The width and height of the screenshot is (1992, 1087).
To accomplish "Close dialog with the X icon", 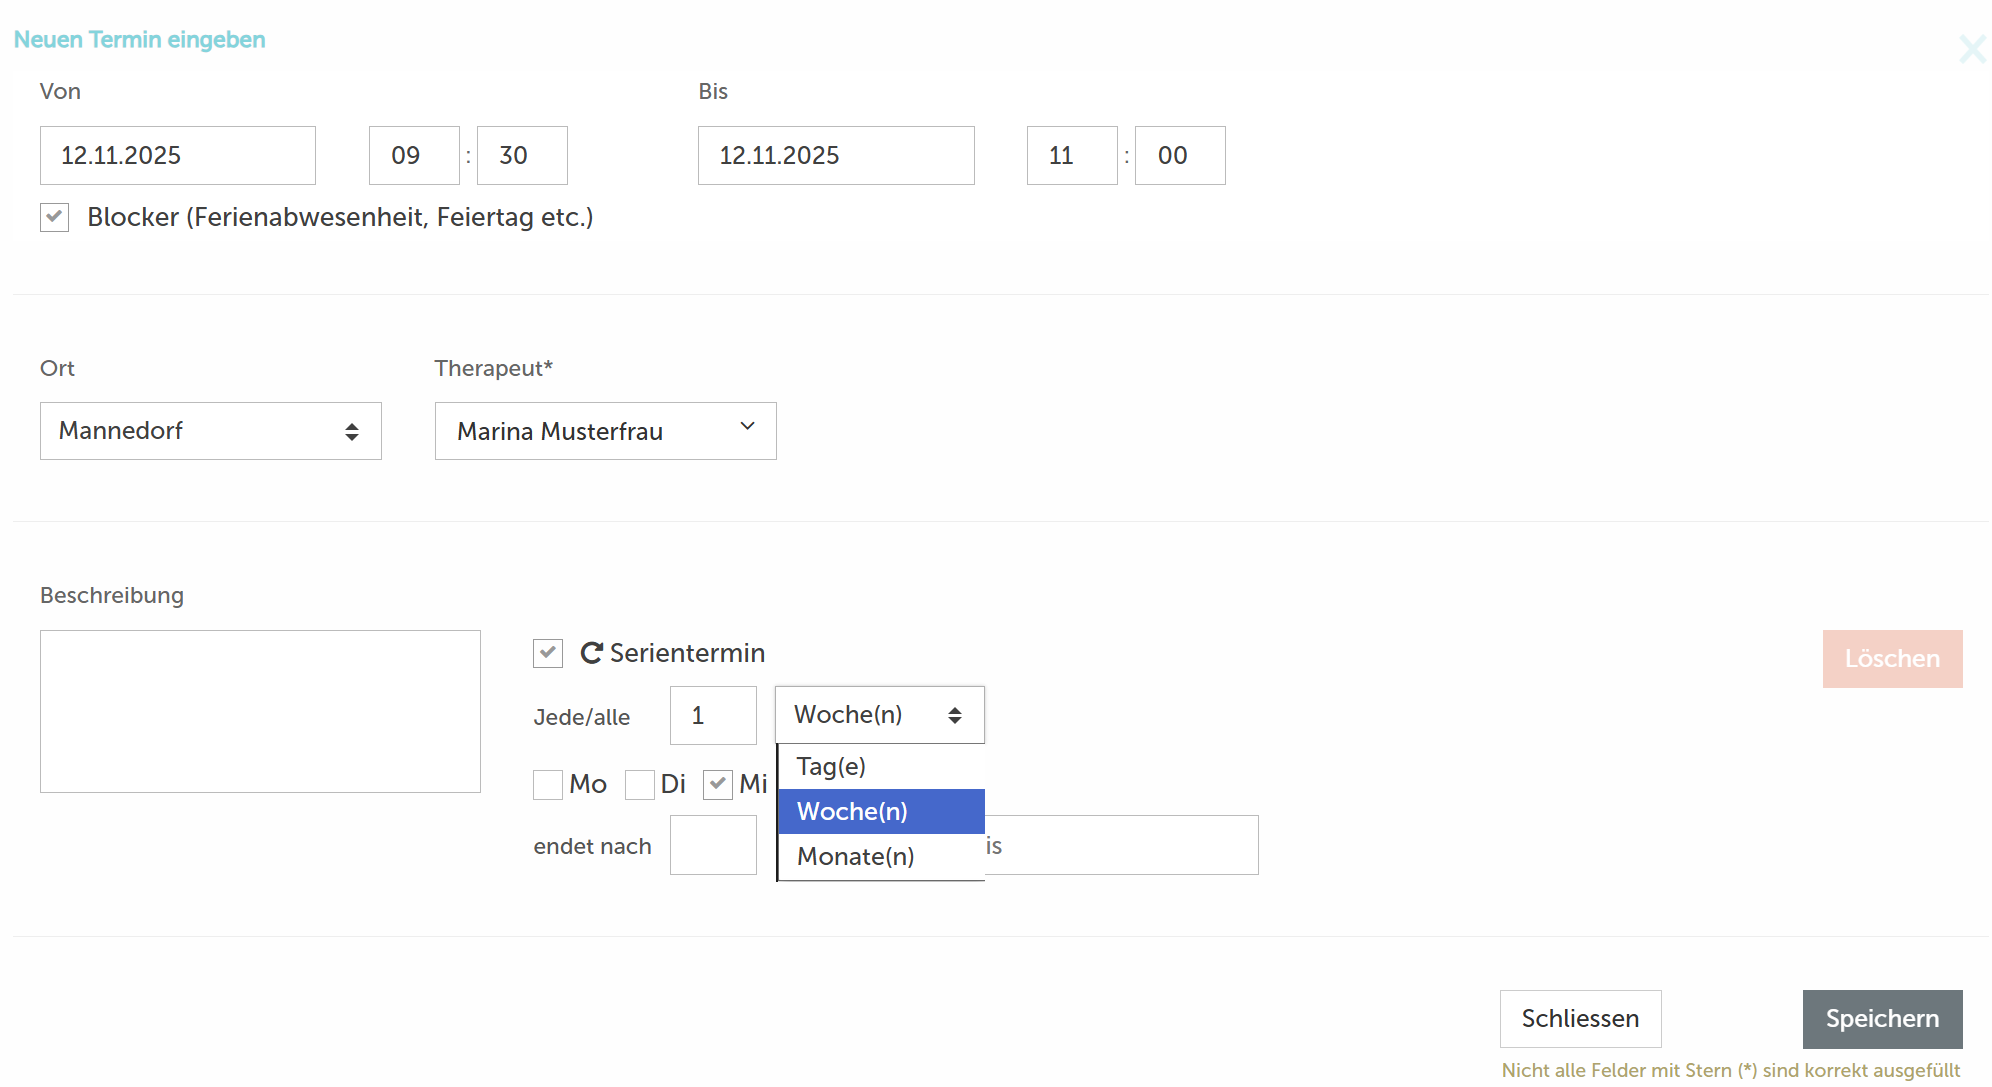I will (x=1972, y=49).
